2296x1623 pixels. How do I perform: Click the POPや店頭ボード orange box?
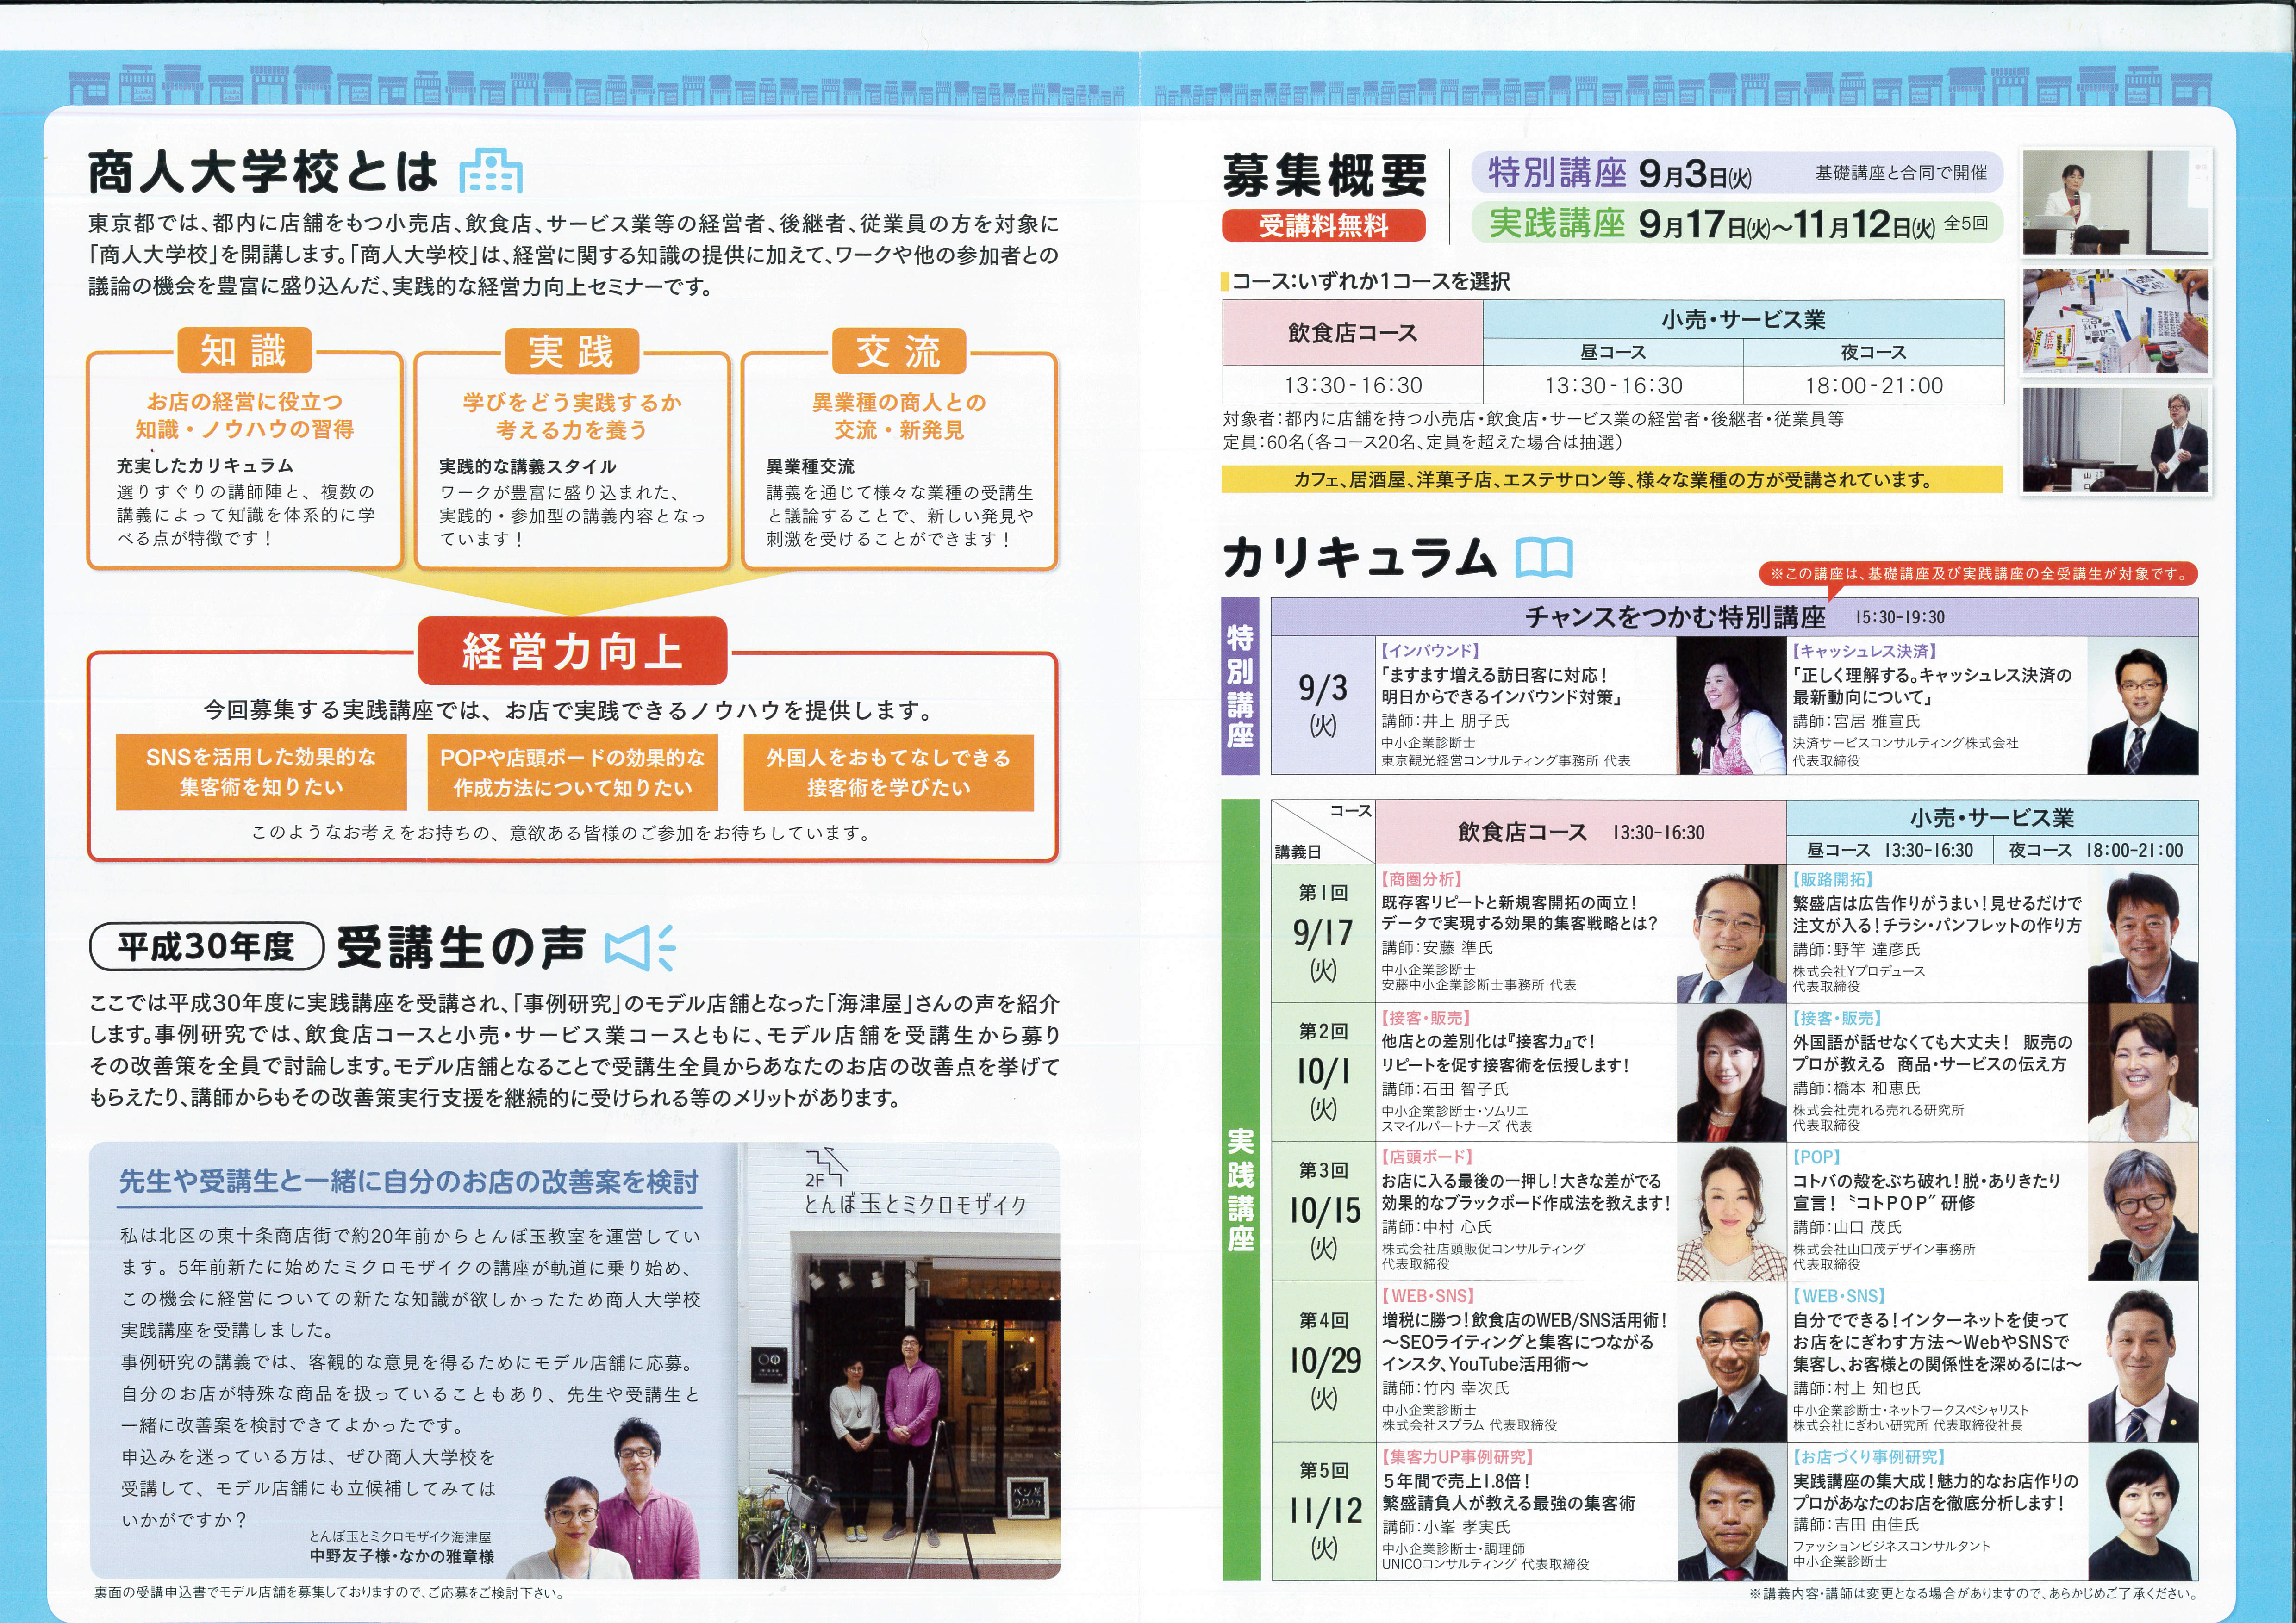click(572, 772)
